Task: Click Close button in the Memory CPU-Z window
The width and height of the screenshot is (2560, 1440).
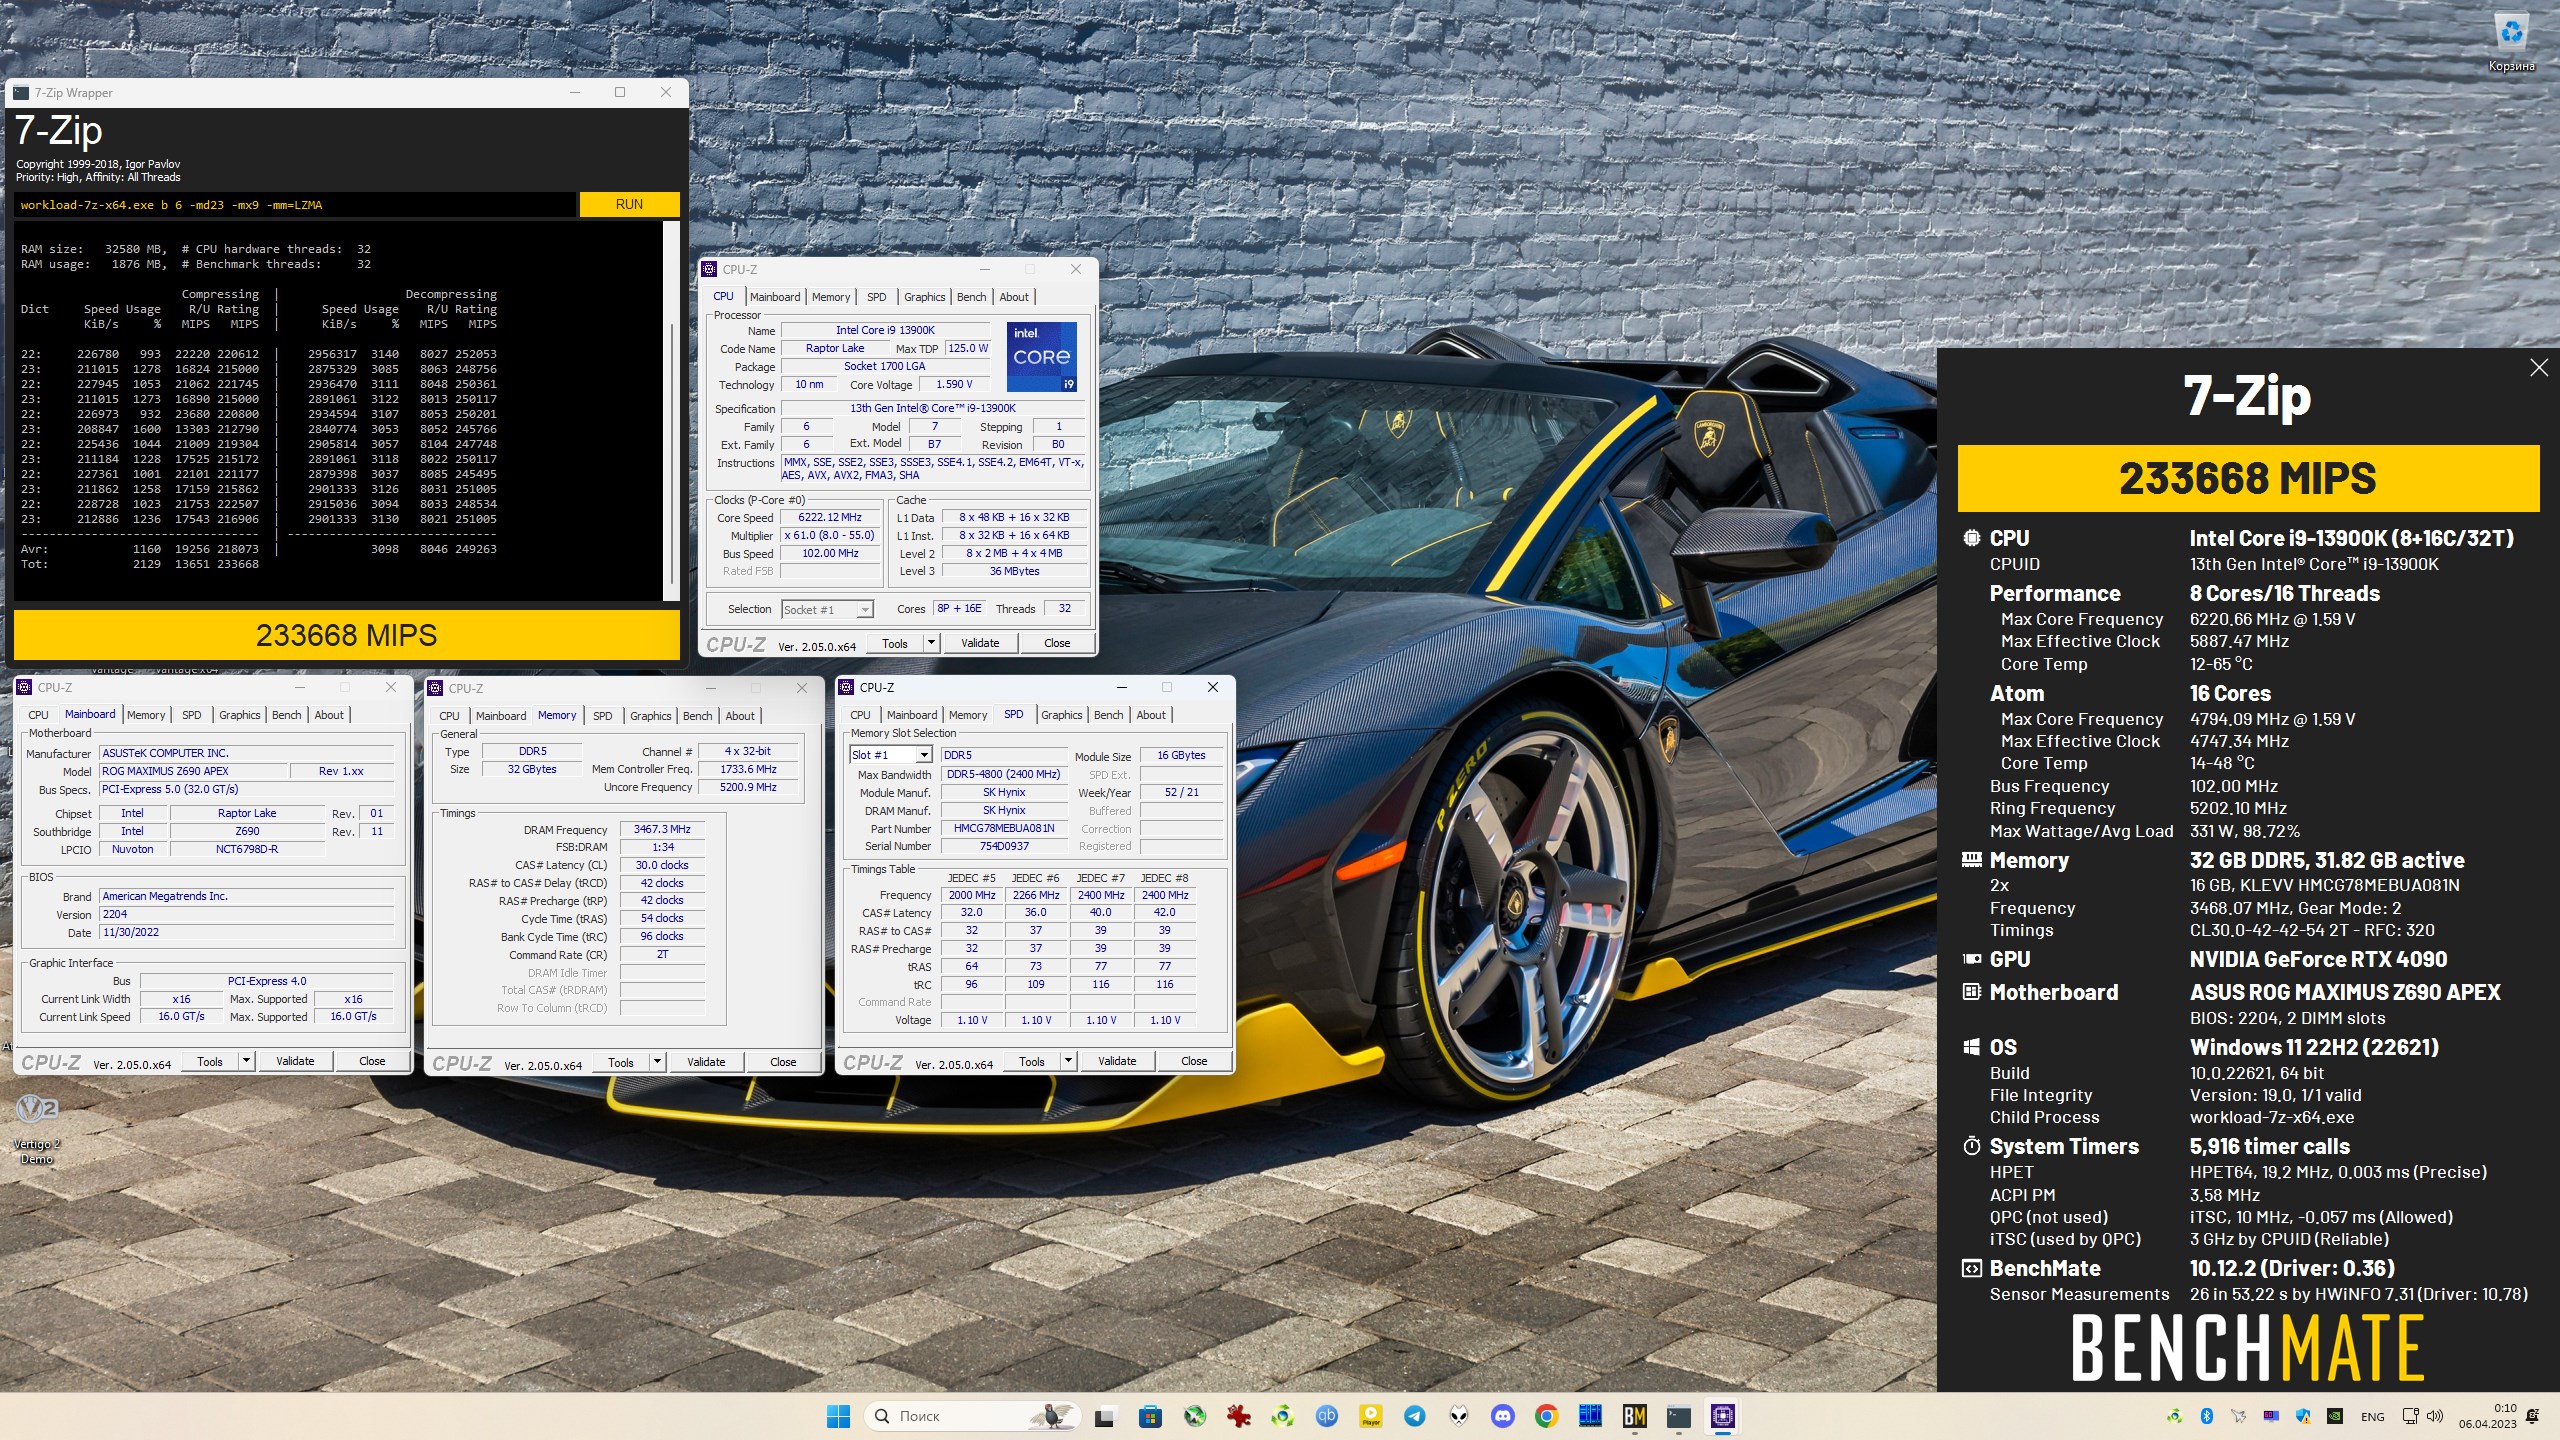Action: (782, 1062)
